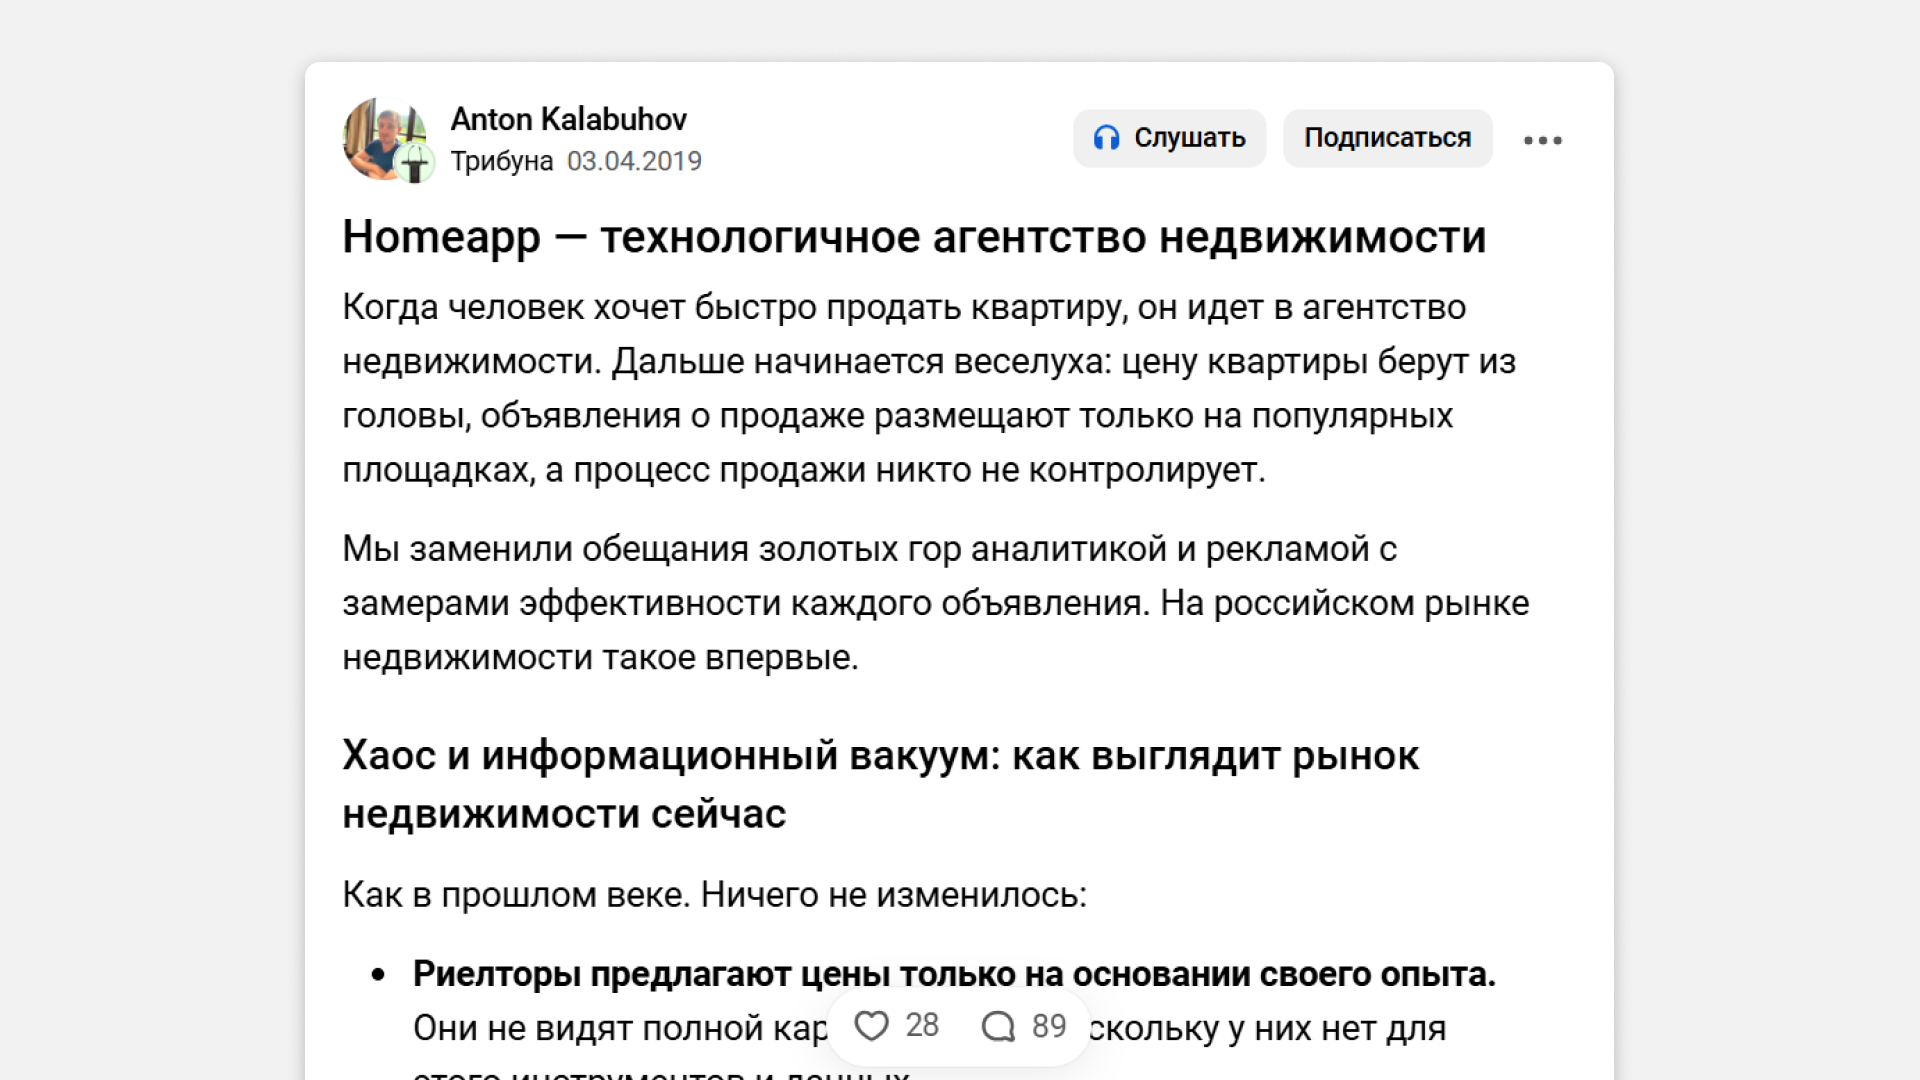The width and height of the screenshot is (1920, 1080).
Task: Open the Anton Kalabuhov profile name link
Action: [568, 119]
